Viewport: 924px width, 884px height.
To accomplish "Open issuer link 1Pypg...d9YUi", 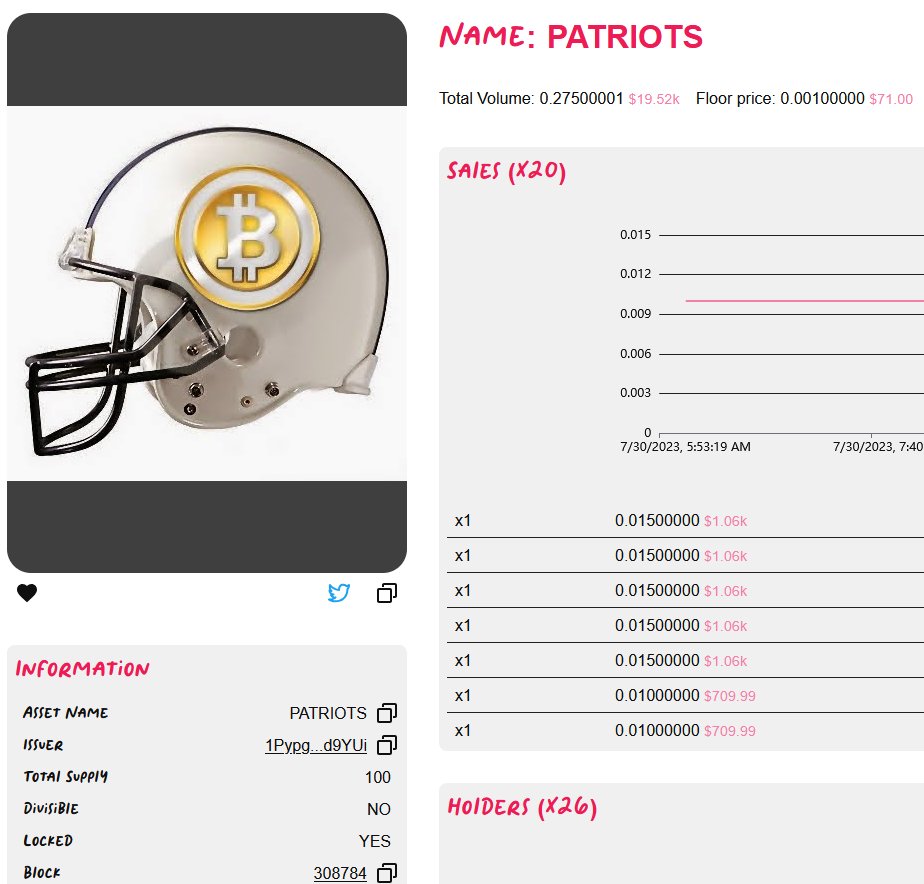I will point(316,746).
